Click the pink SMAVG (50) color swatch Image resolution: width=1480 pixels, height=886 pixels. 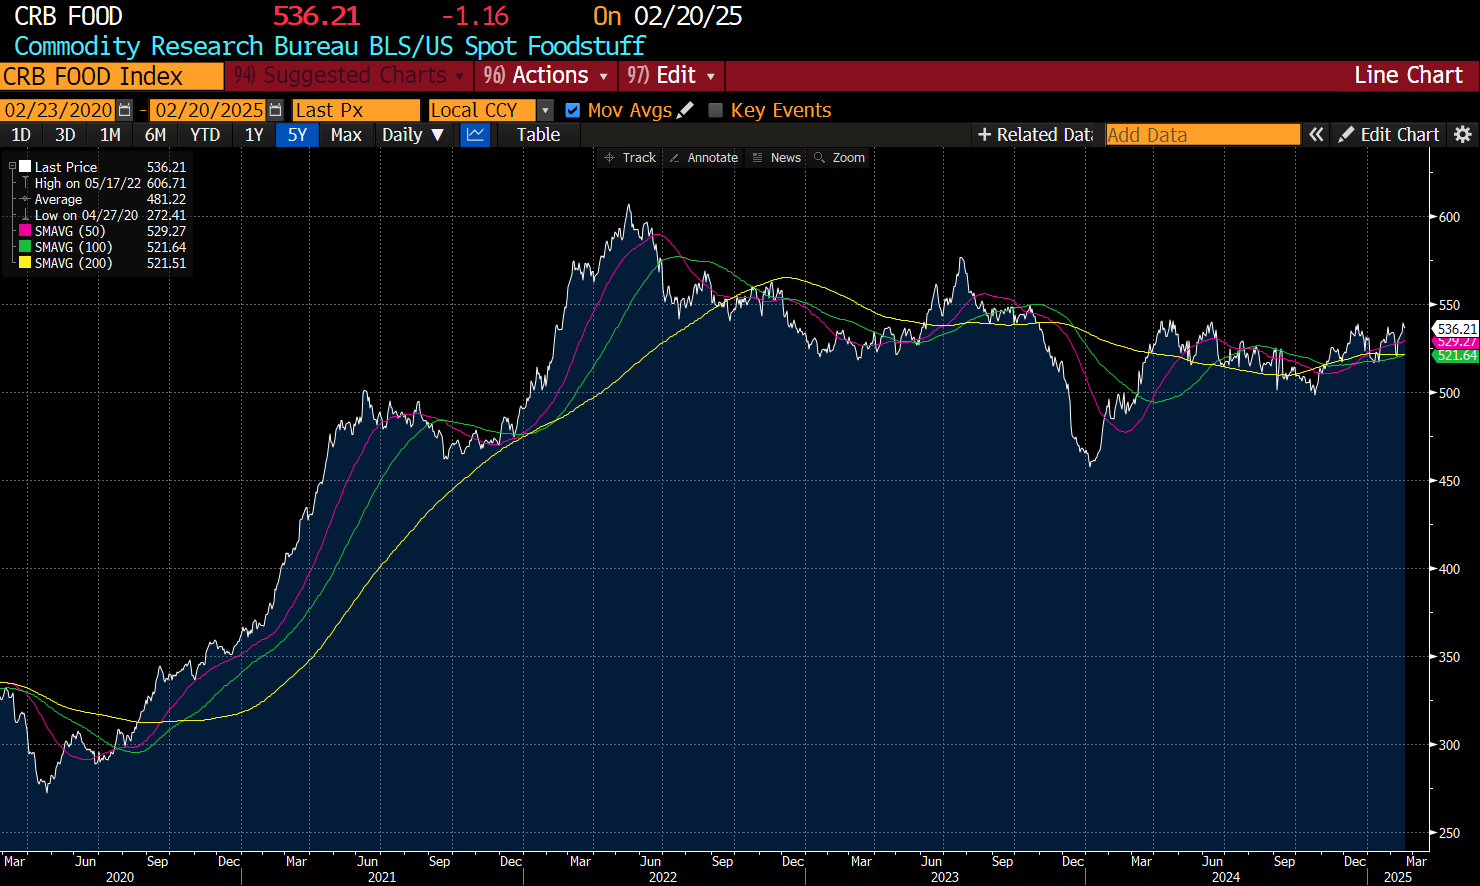tap(25, 231)
